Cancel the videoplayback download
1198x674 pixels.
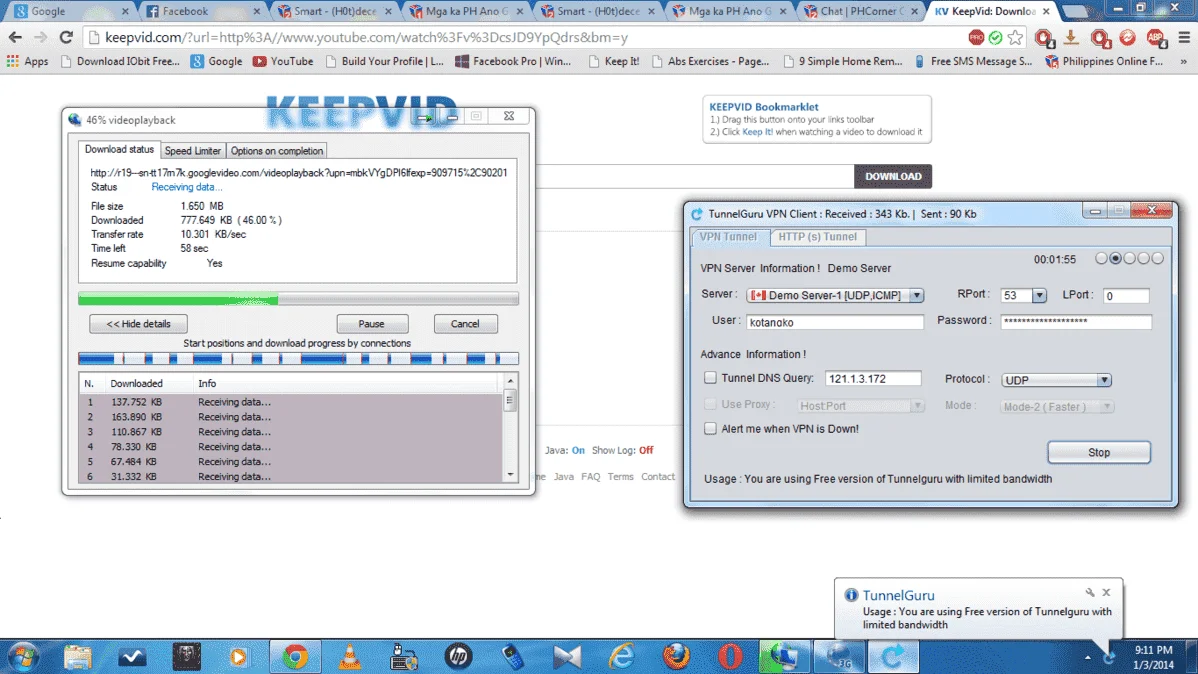(465, 324)
